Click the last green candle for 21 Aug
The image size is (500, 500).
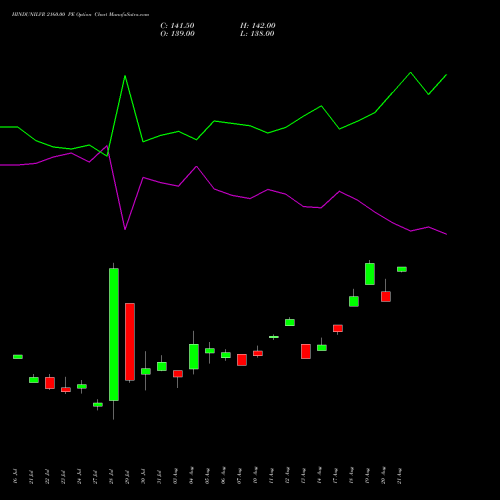pyautogui.click(x=402, y=269)
